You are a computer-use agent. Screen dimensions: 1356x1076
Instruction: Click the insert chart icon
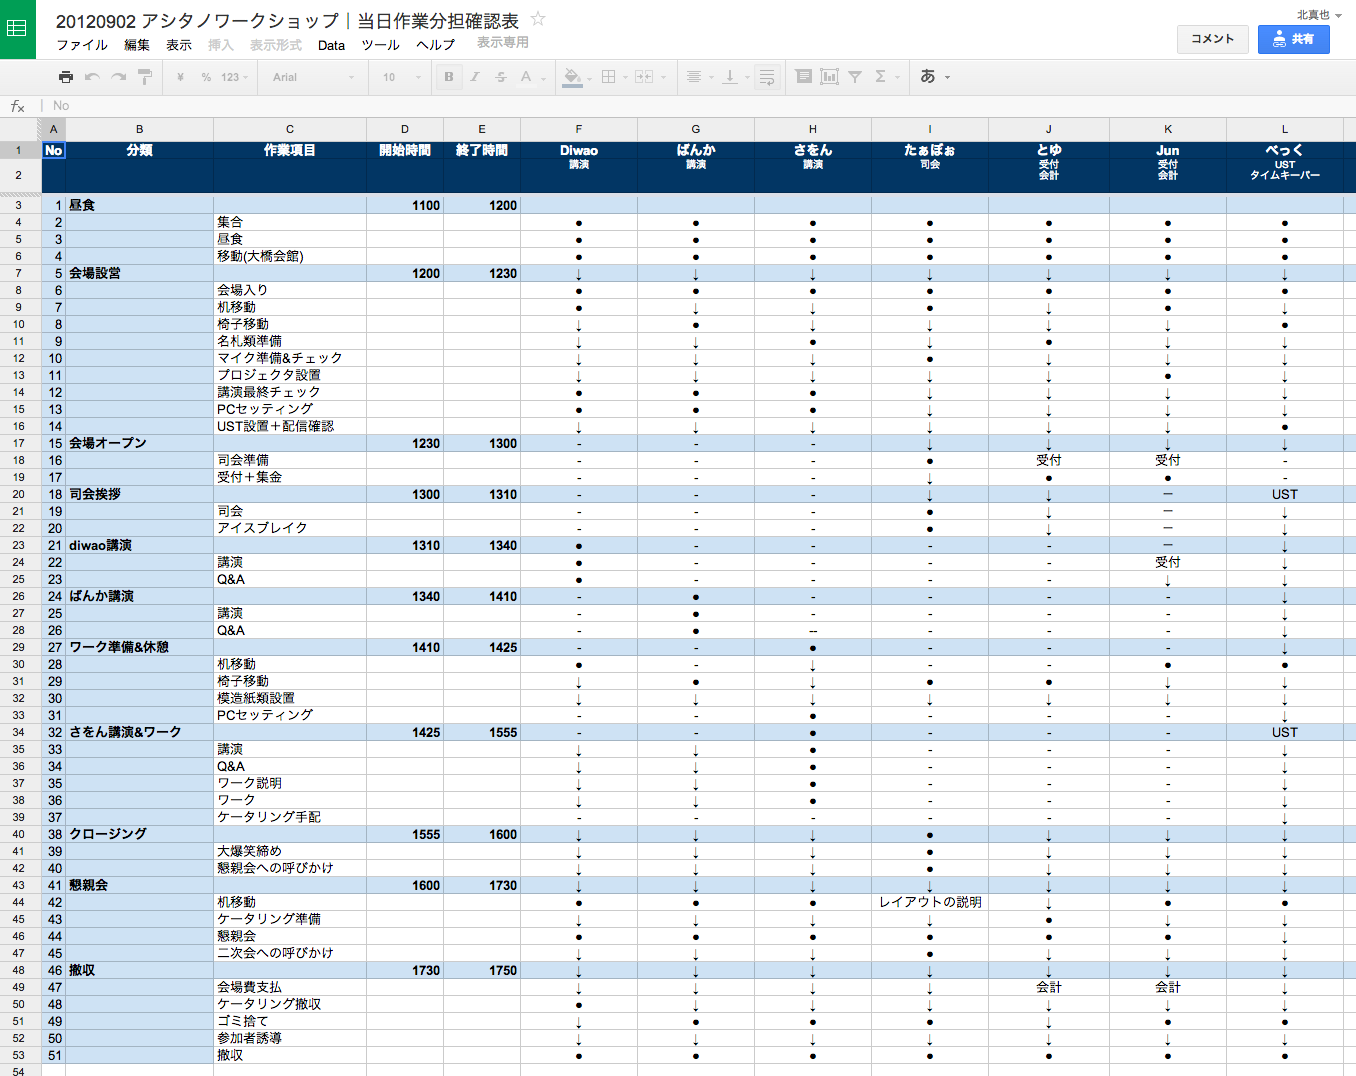(x=829, y=77)
